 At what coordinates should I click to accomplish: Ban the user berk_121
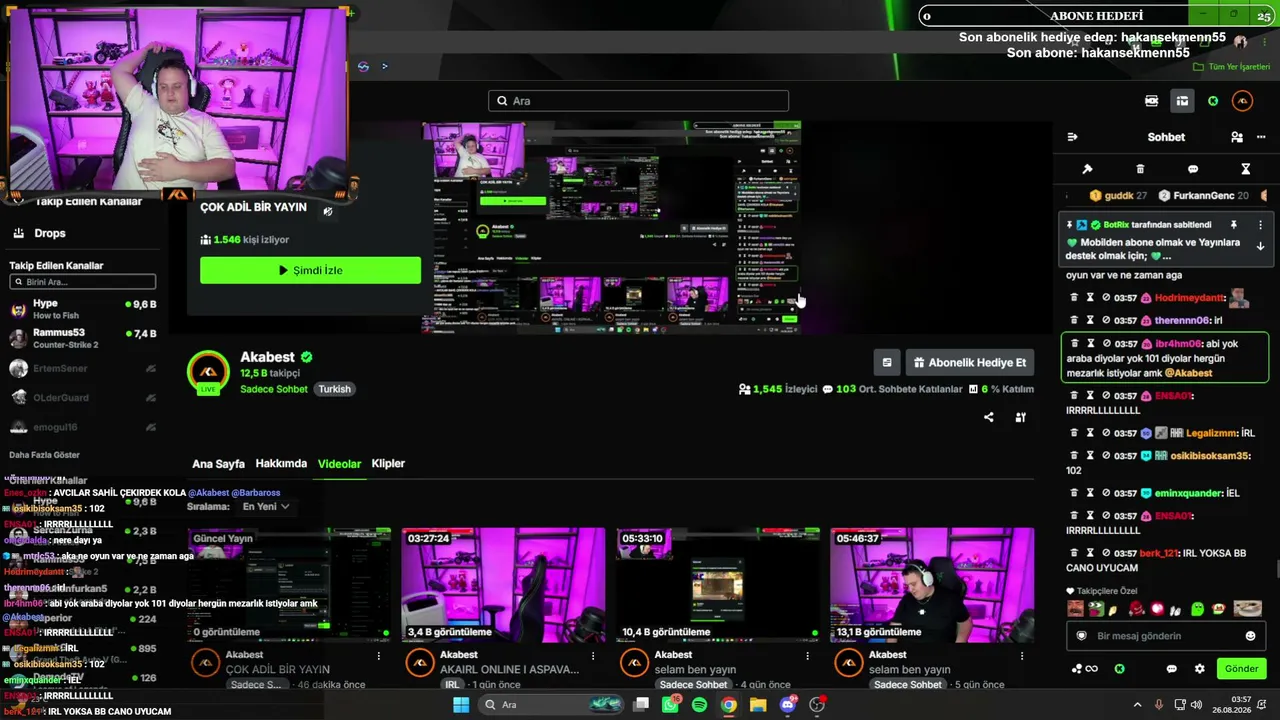pyautogui.click(x=1108, y=553)
